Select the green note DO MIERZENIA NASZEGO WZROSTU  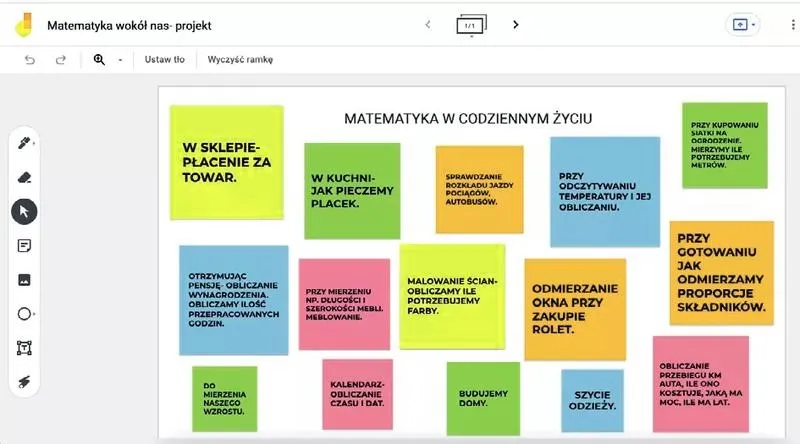[x=224, y=399]
